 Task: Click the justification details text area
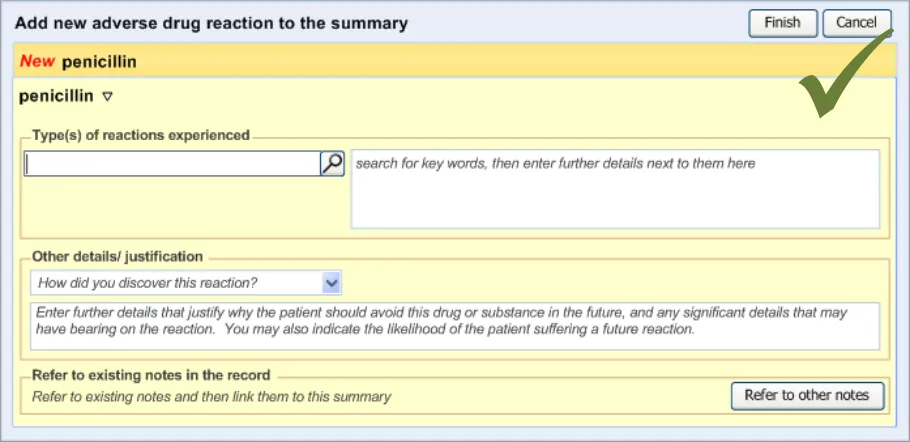click(454, 326)
